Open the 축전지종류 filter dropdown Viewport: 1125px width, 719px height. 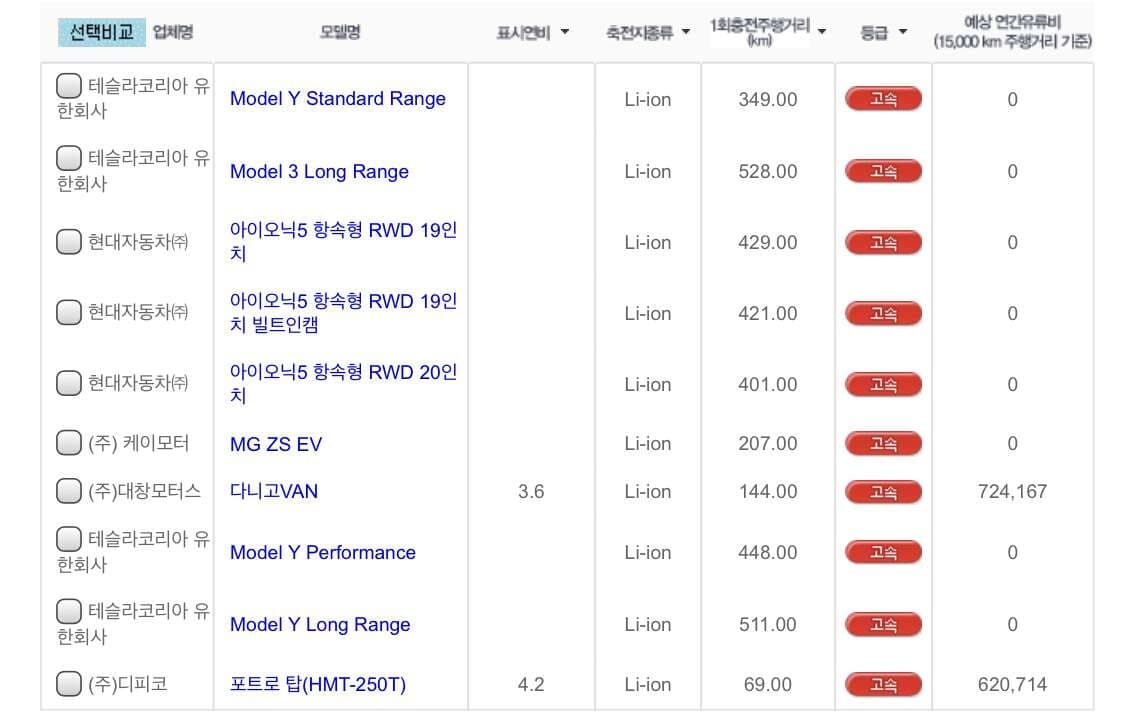click(x=684, y=31)
